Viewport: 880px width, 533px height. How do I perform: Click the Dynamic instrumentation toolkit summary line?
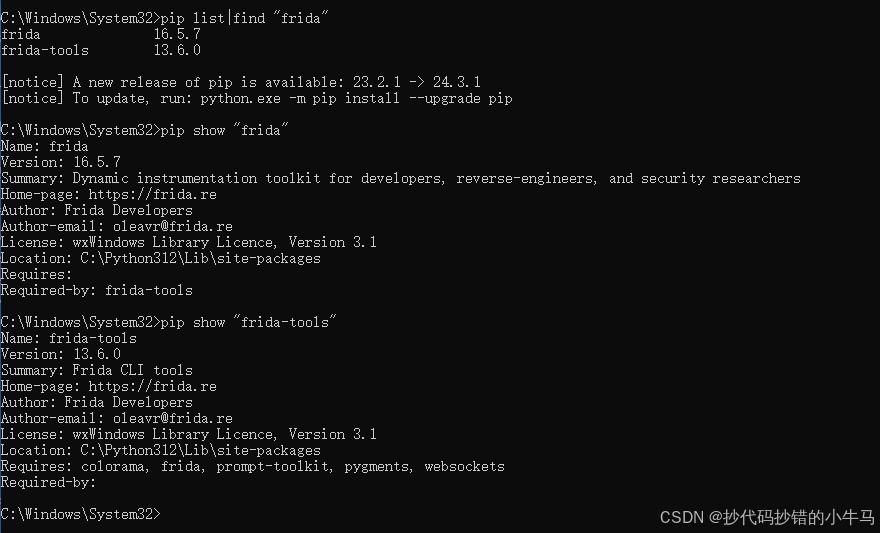[400, 179]
